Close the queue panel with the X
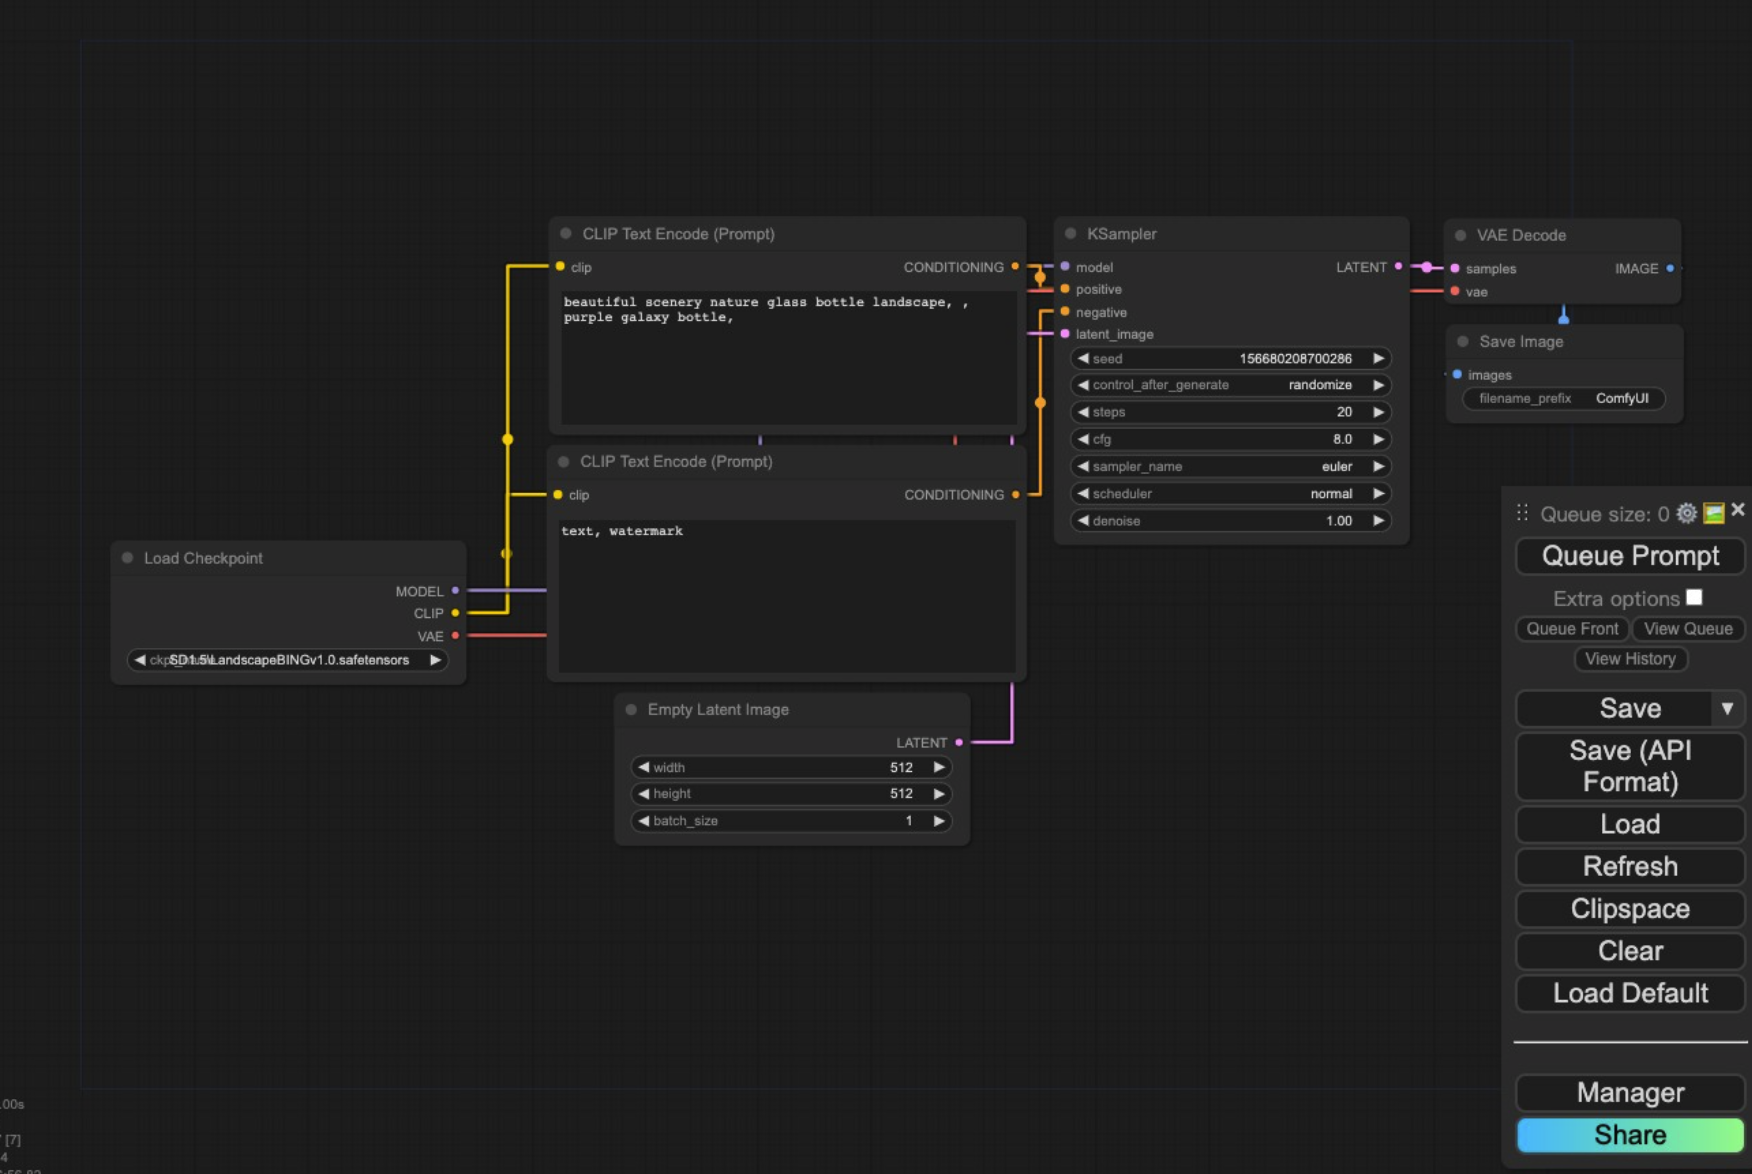 tap(1738, 510)
